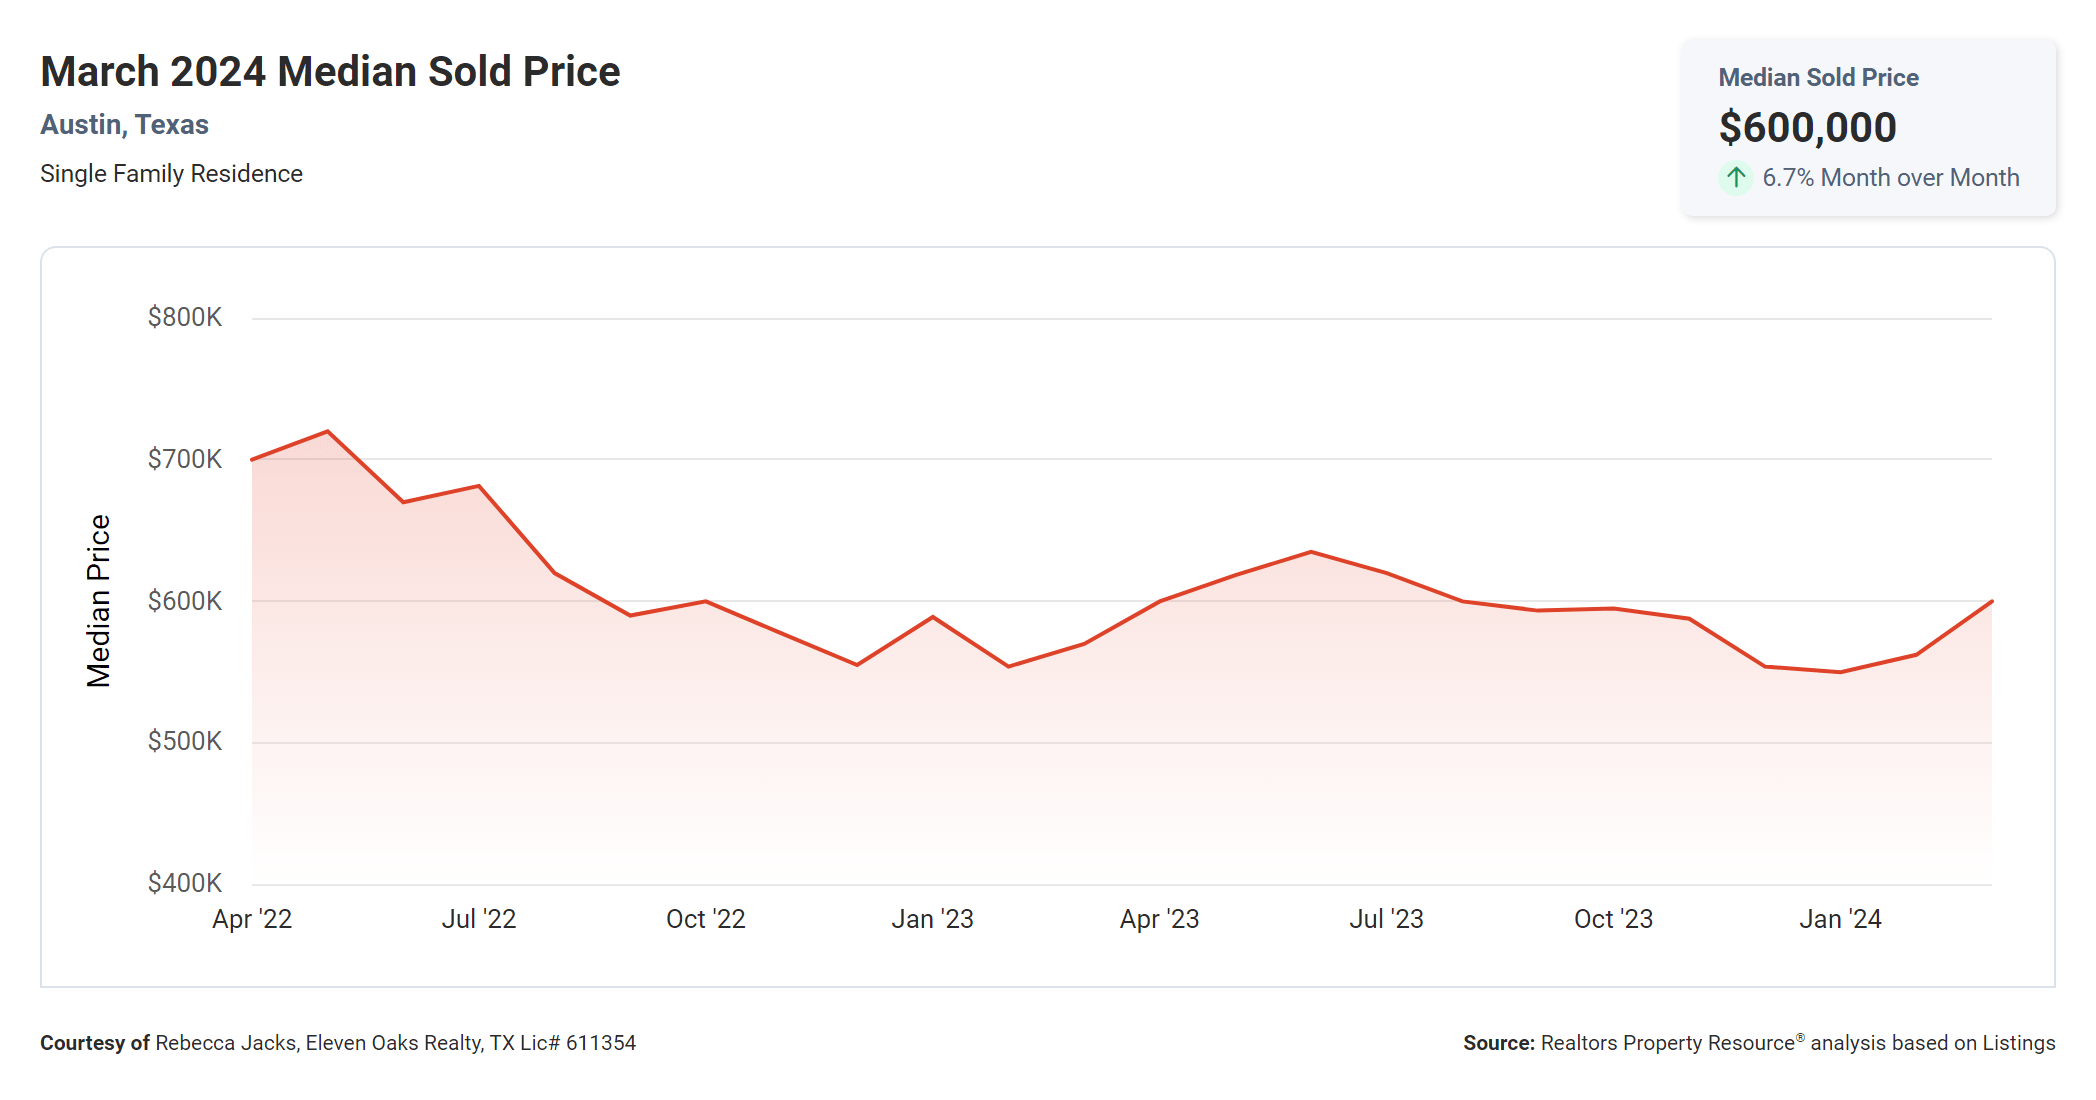Click the vertical Median Price axis title
Viewport: 2096px width, 1100px height.
click(x=98, y=601)
